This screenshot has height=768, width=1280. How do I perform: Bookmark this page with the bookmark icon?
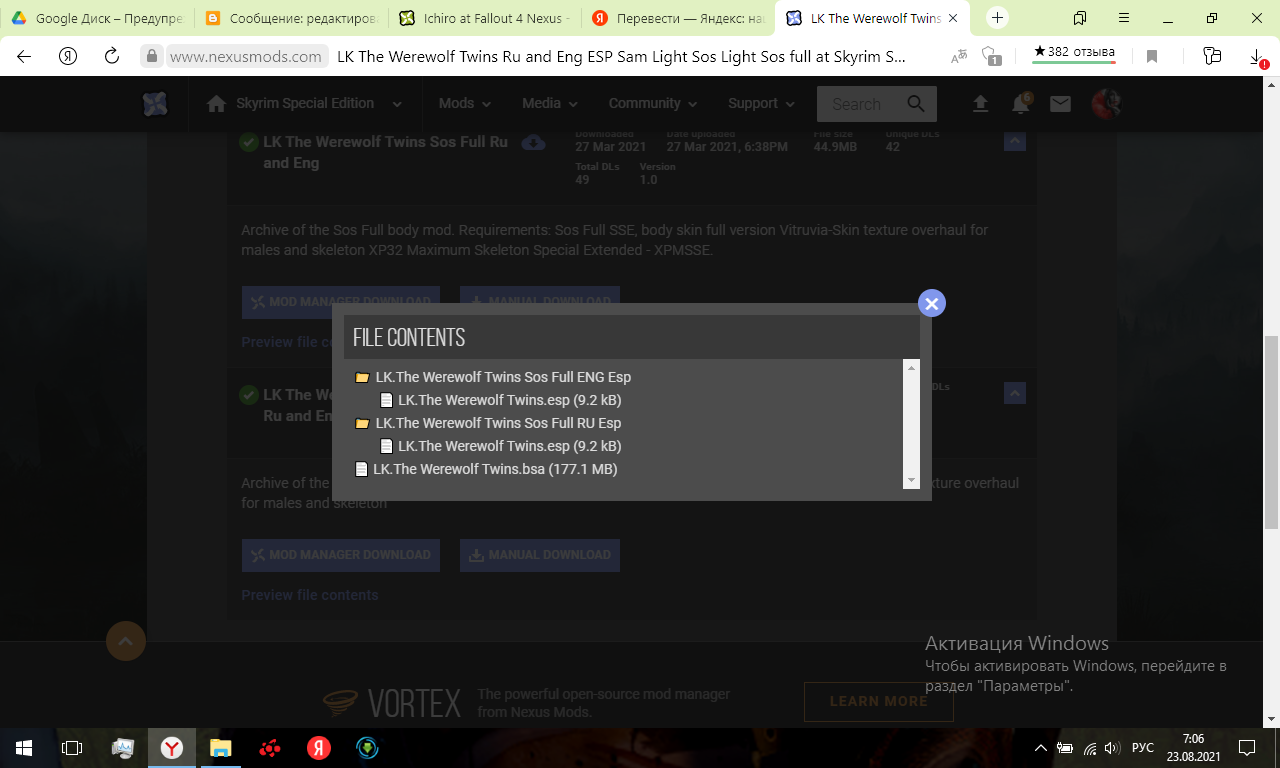1152,57
